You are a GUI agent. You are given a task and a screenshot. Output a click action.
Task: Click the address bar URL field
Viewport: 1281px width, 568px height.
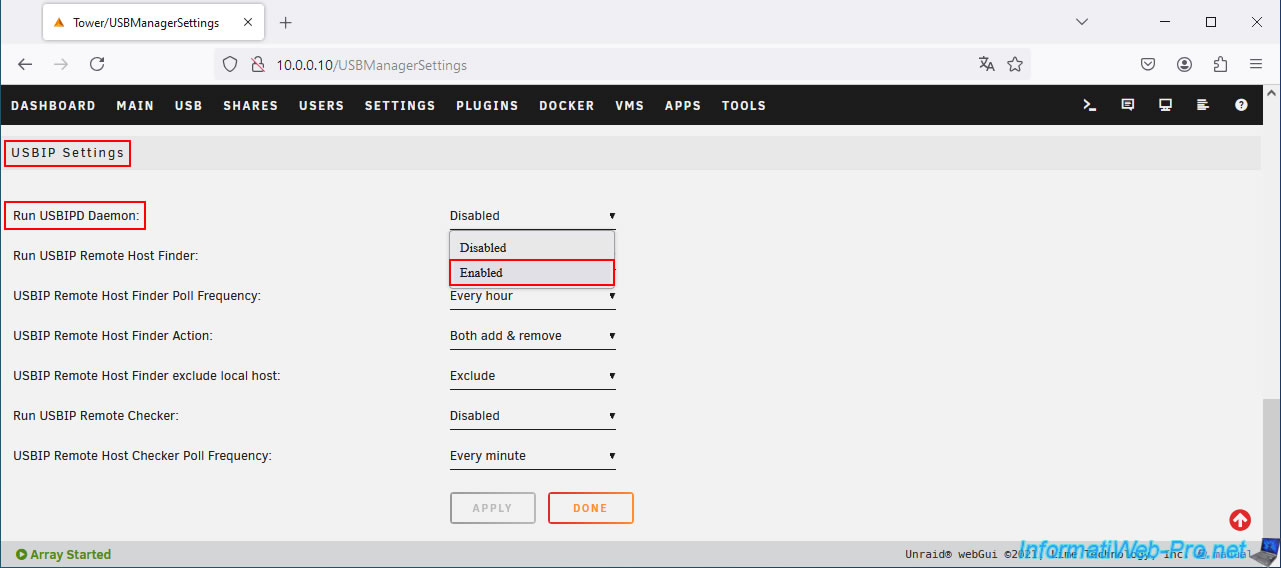click(620, 65)
